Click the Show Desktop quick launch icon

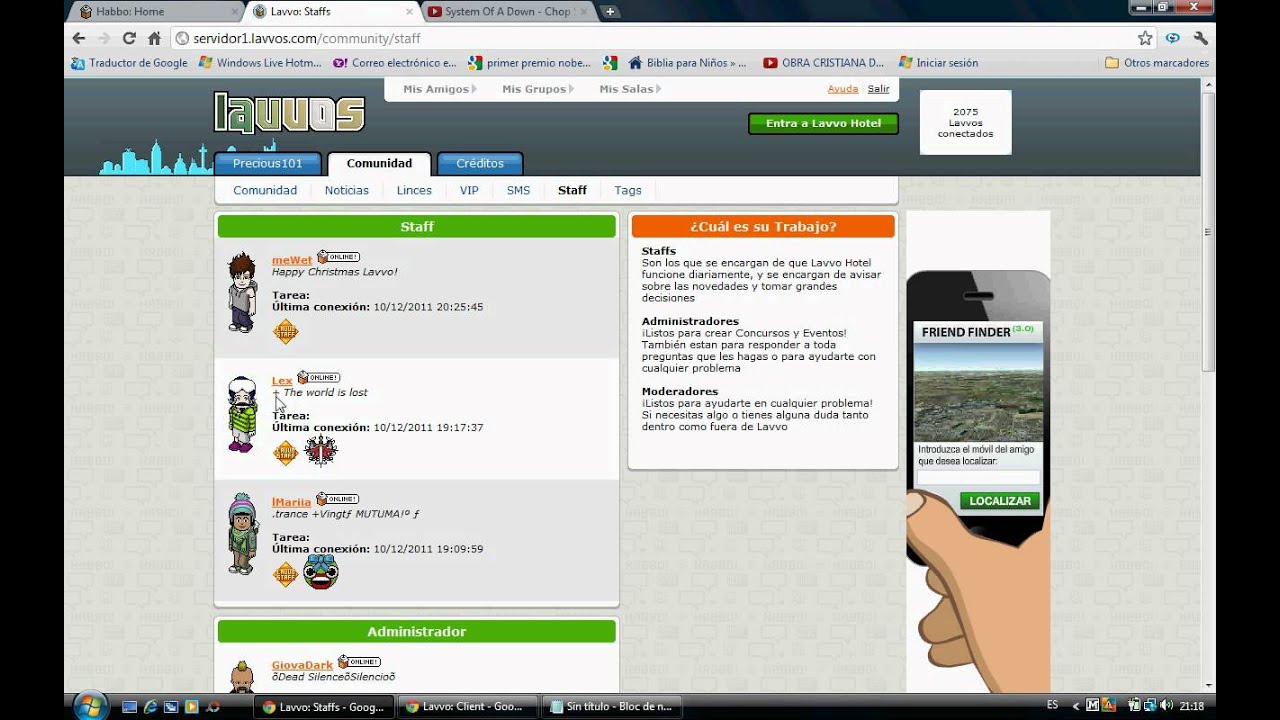[x=129, y=706]
